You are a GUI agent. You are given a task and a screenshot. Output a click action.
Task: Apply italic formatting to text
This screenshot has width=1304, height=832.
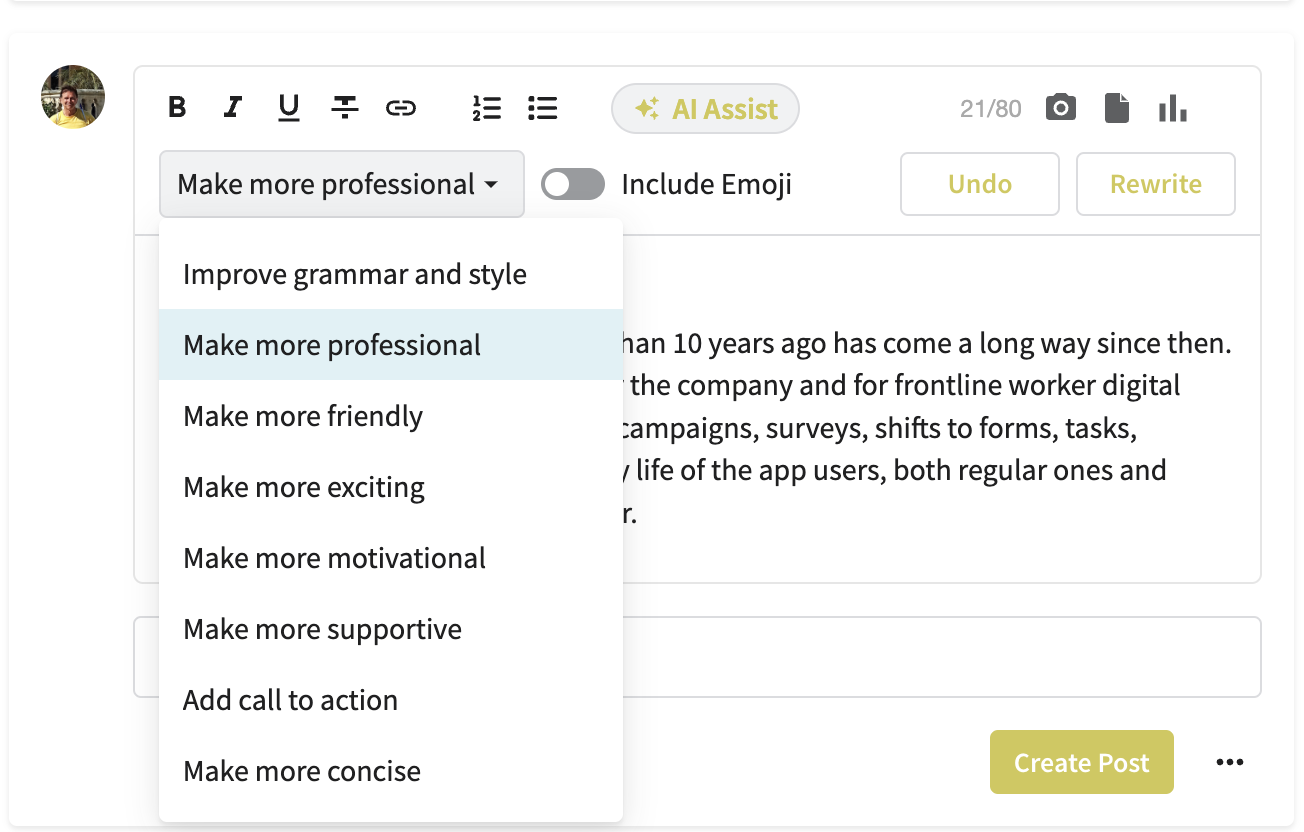tap(233, 108)
